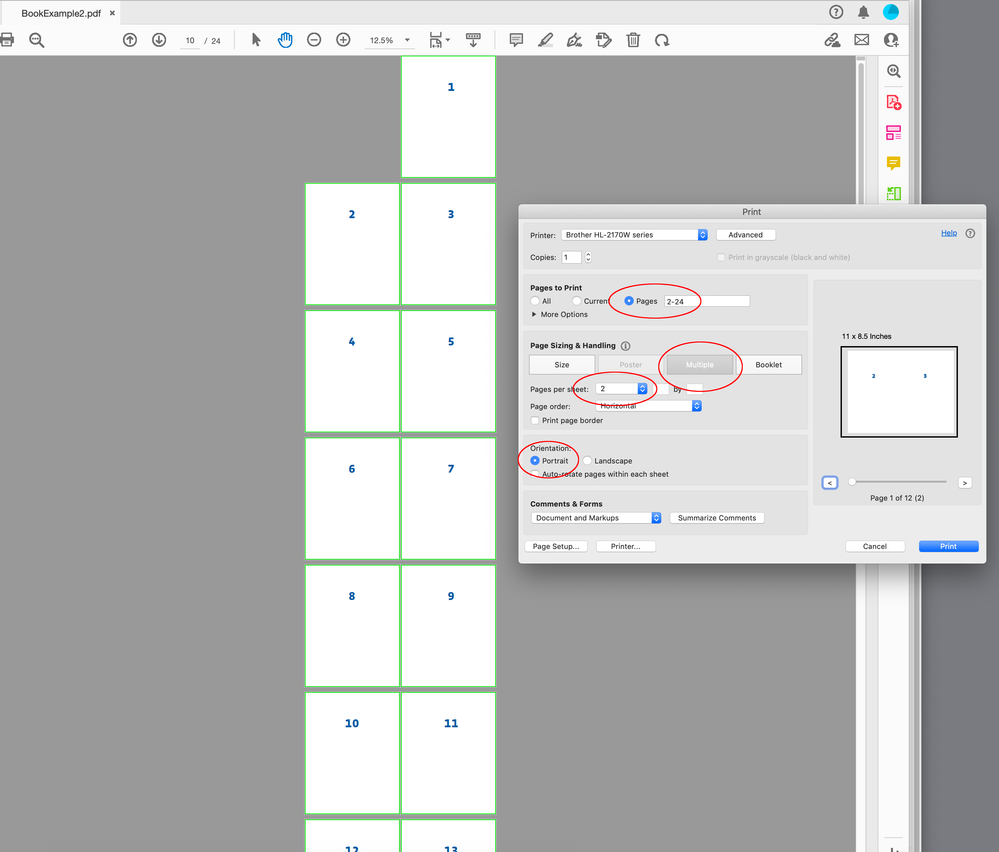999x852 pixels.
Task: Select the BookExample2.pdf document tab
Action: [62, 13]
